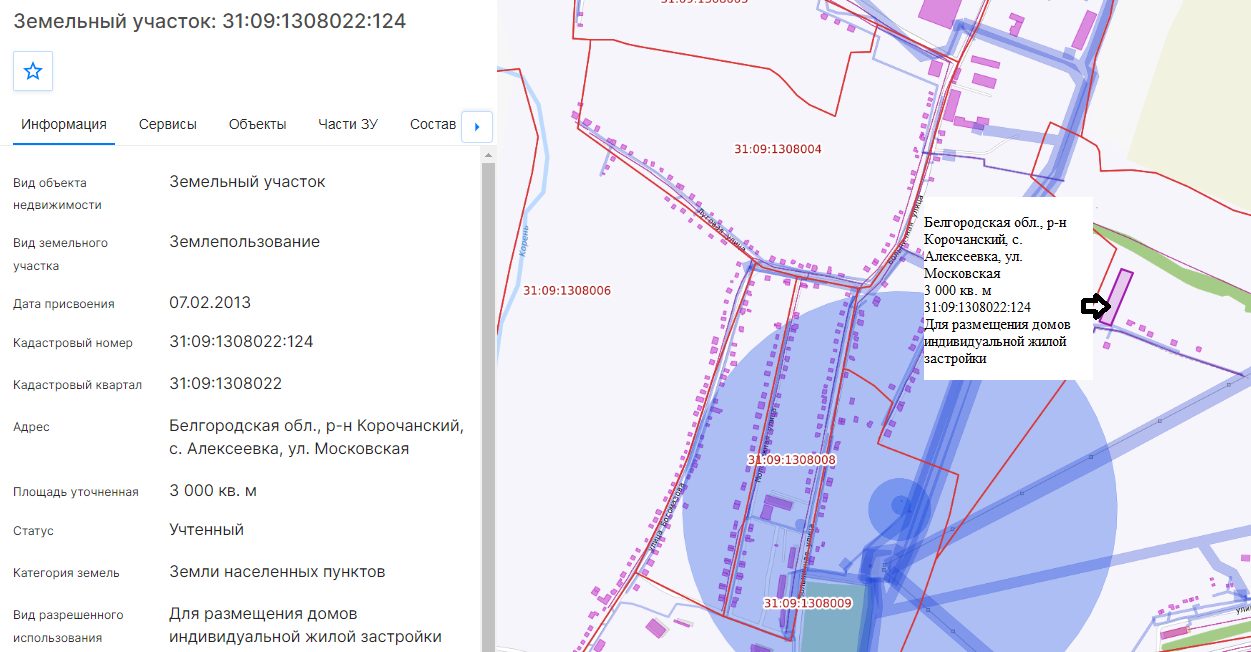Click the date value 07.02.2013
This screenshot has width=1251, height=652.
coord(210,303)
